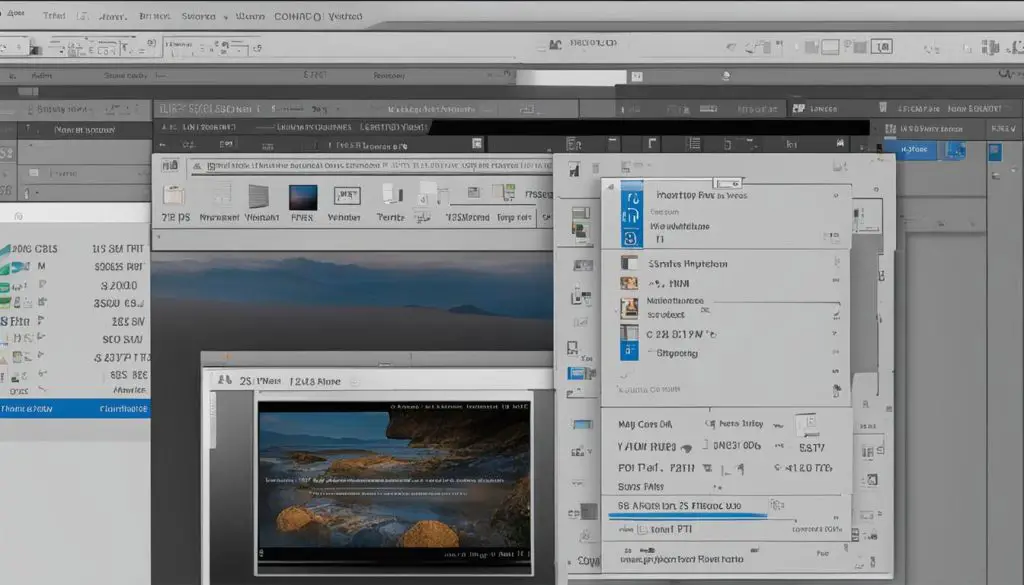Click the small checkbox in the popup bottom row
The height and width of the screenshot is (585, 1024).
click(x=642, y=530)
